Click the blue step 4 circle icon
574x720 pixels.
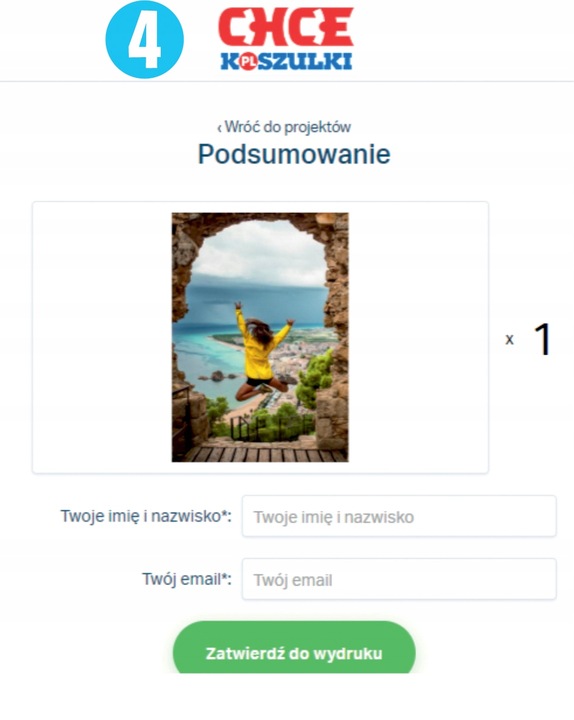click(145, 39)
